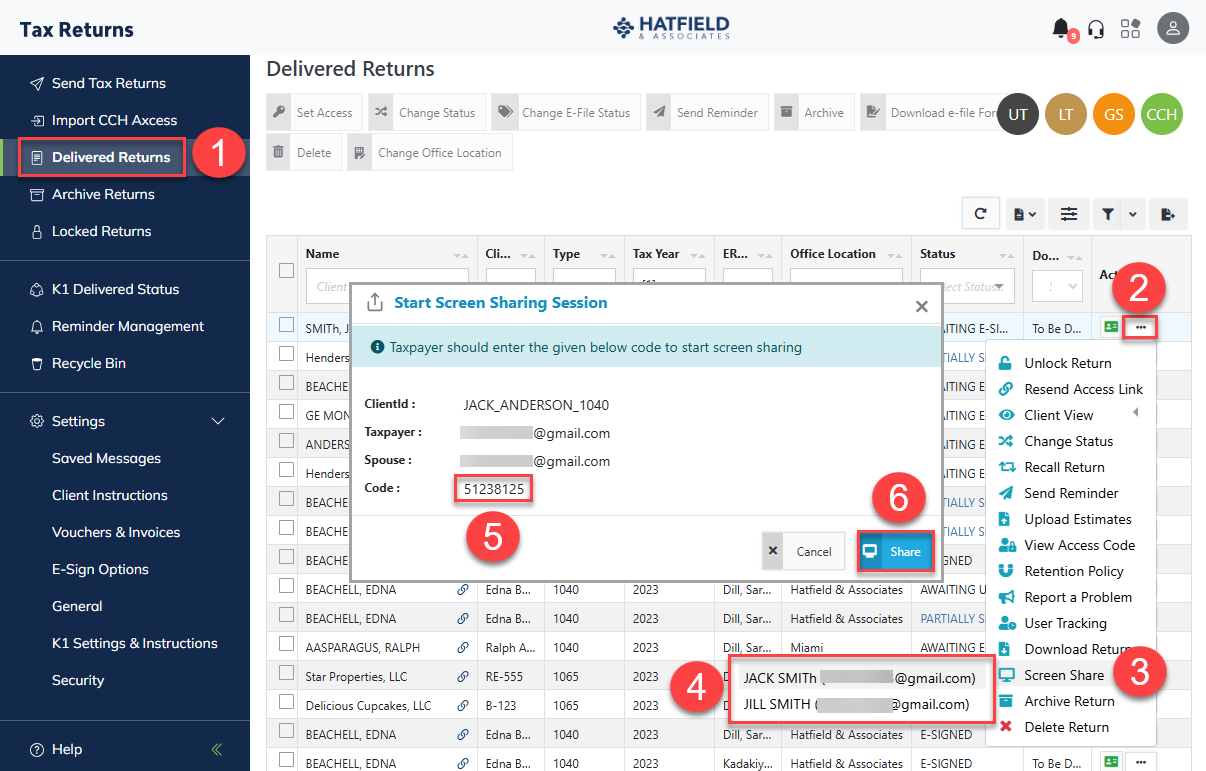This screenshot has height=771, width=1206.
Task: Expand the Client View submenu arrow
Action: pos(1135,413)
